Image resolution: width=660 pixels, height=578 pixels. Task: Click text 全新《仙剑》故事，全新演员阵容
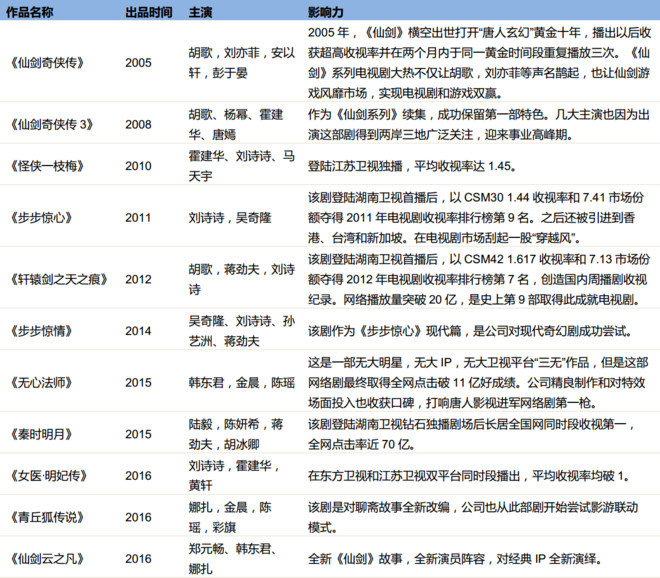(455, 559)
